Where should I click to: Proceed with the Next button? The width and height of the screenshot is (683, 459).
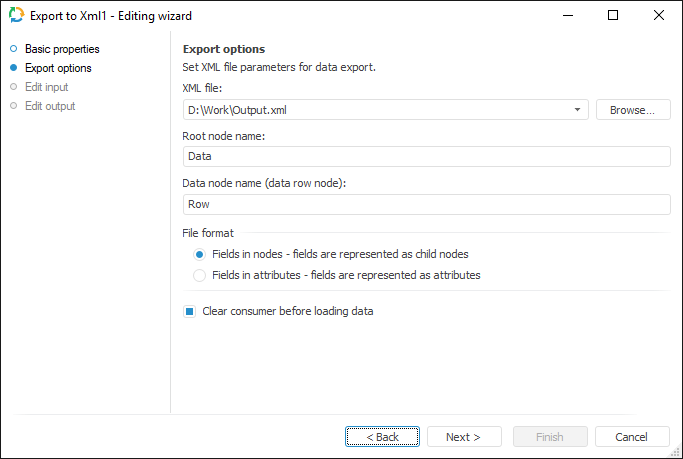point(464,437)
